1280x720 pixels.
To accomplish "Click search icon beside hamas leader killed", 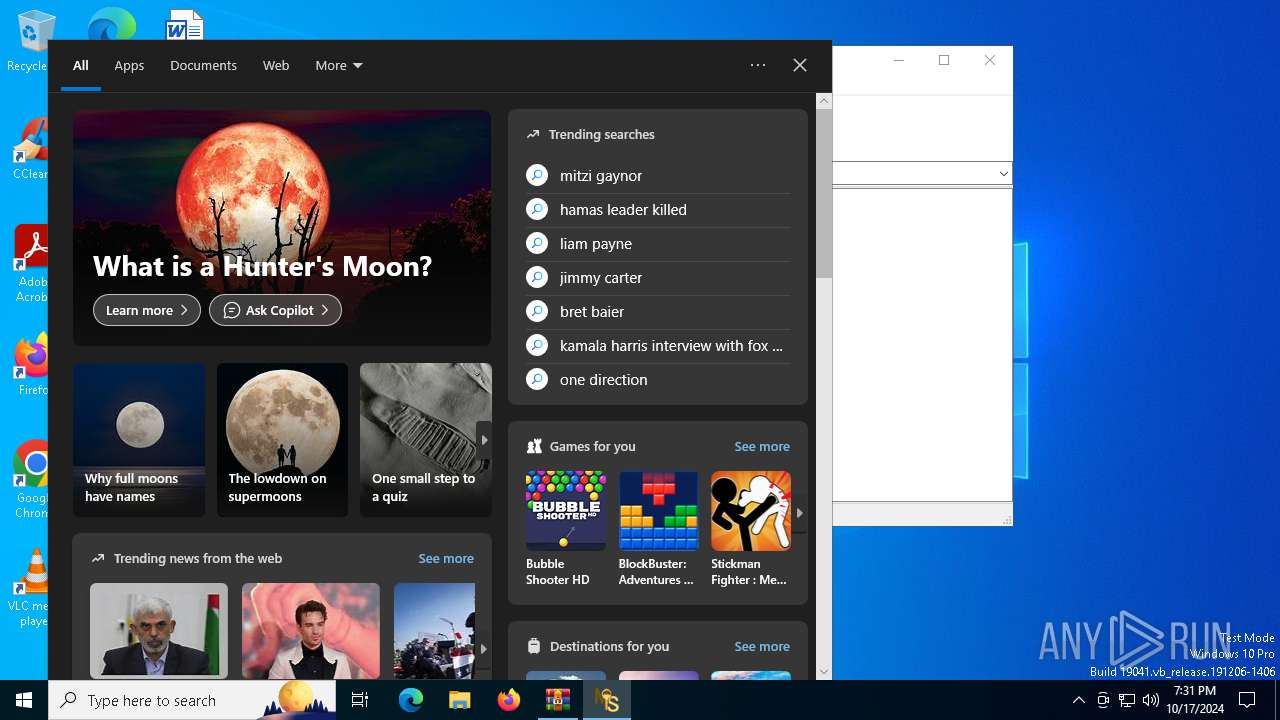I will point(537,210).
